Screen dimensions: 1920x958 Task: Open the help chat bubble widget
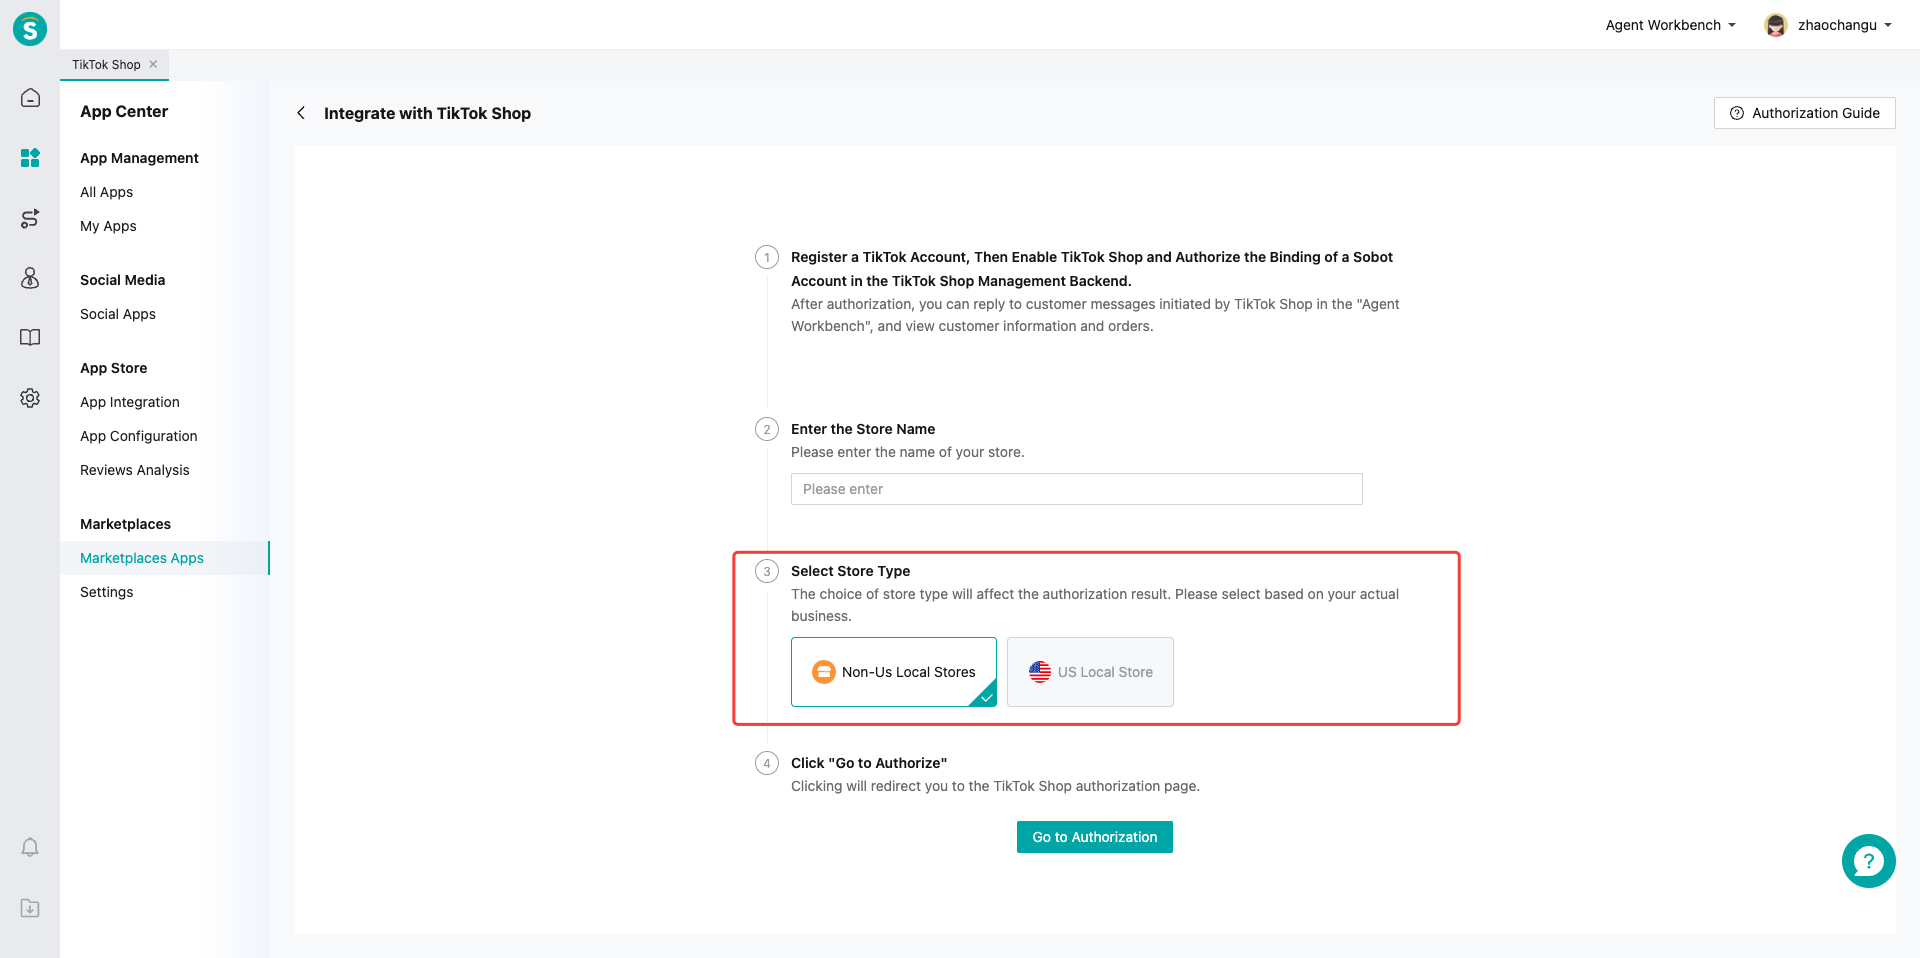(x=1868, y=861)
